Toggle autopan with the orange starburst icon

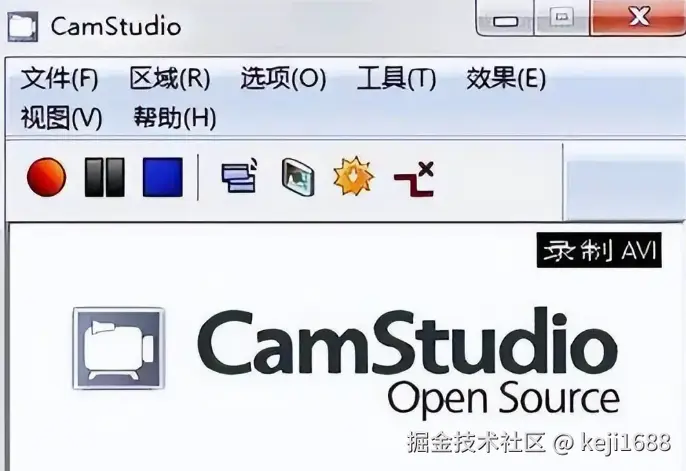pyautogui.click(x=354, y=176)
